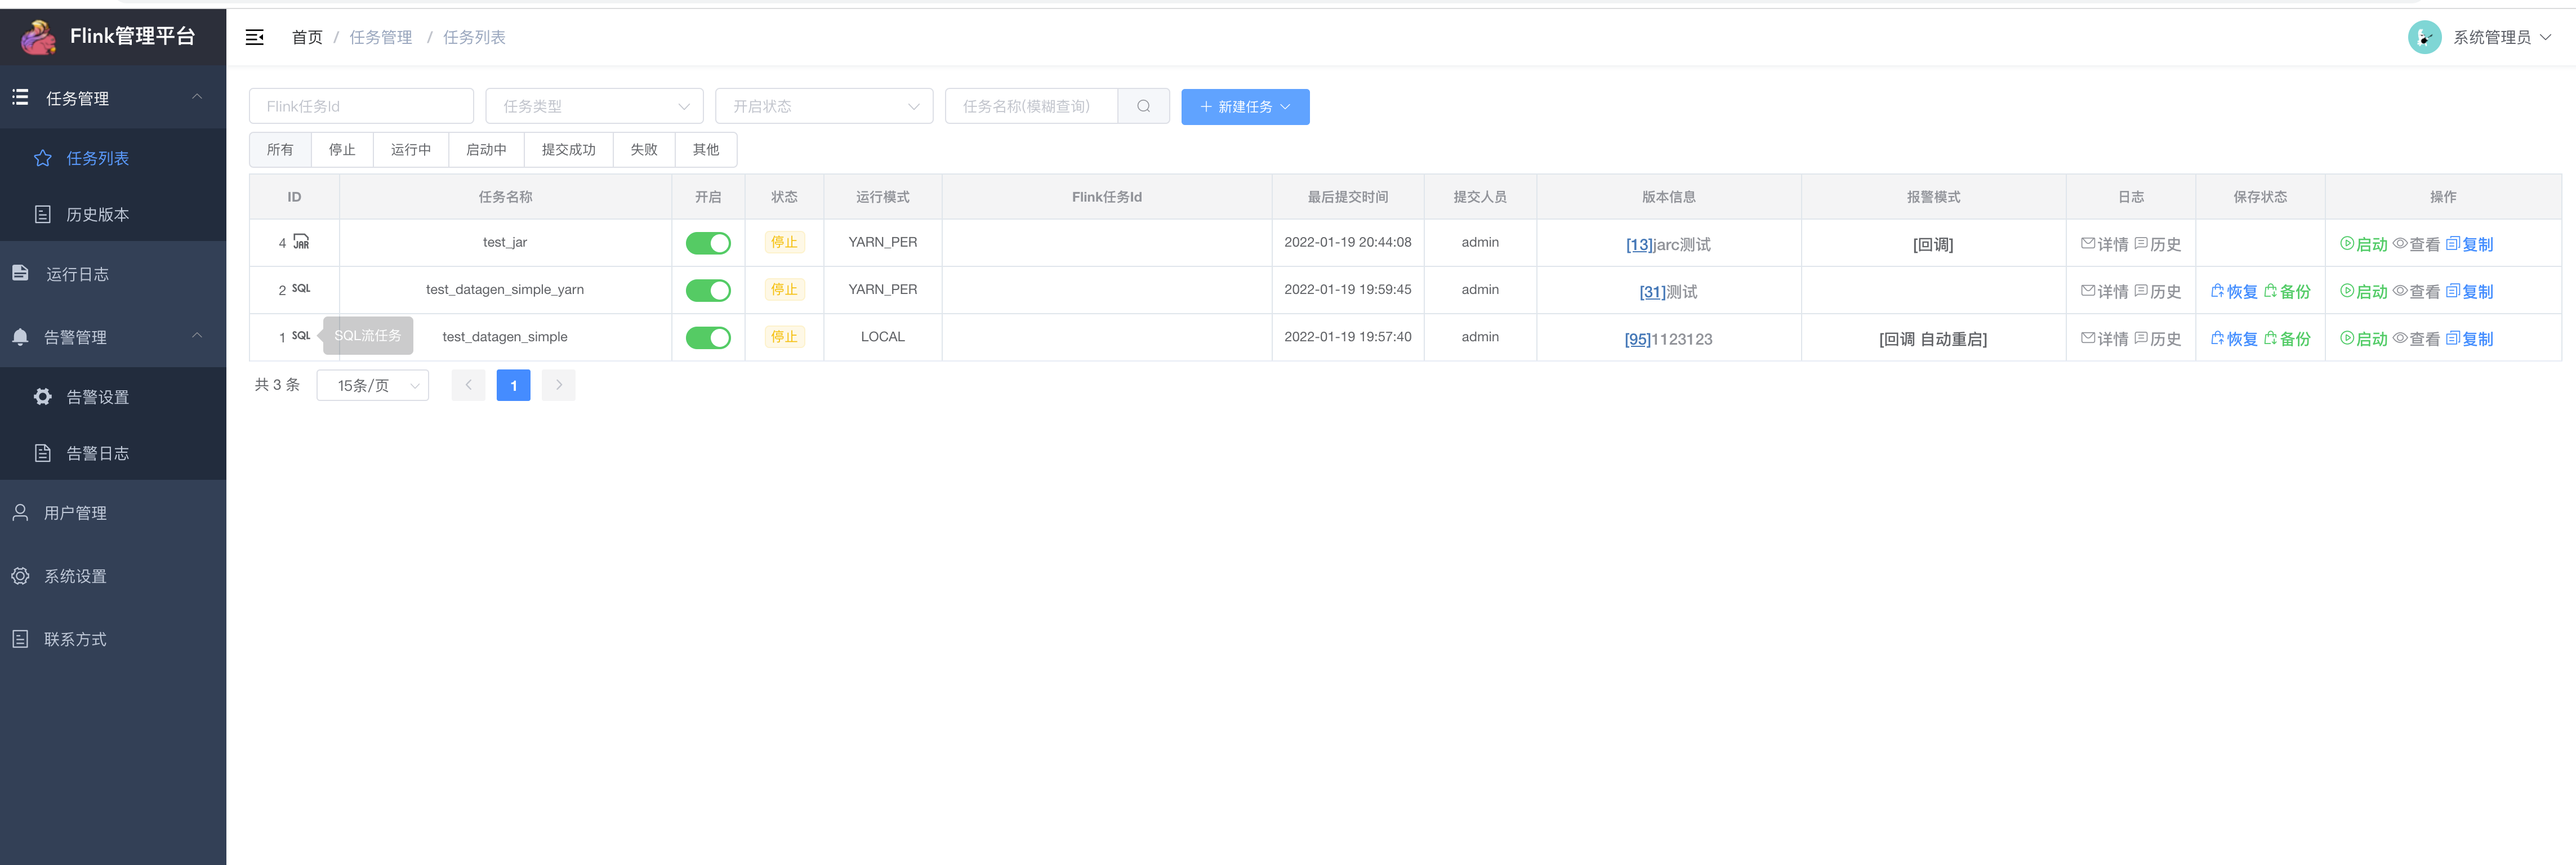2576x865 pixels.
Task: Open 历史 log for test_datagen_simple
Action: click(x=2158, y=338)
